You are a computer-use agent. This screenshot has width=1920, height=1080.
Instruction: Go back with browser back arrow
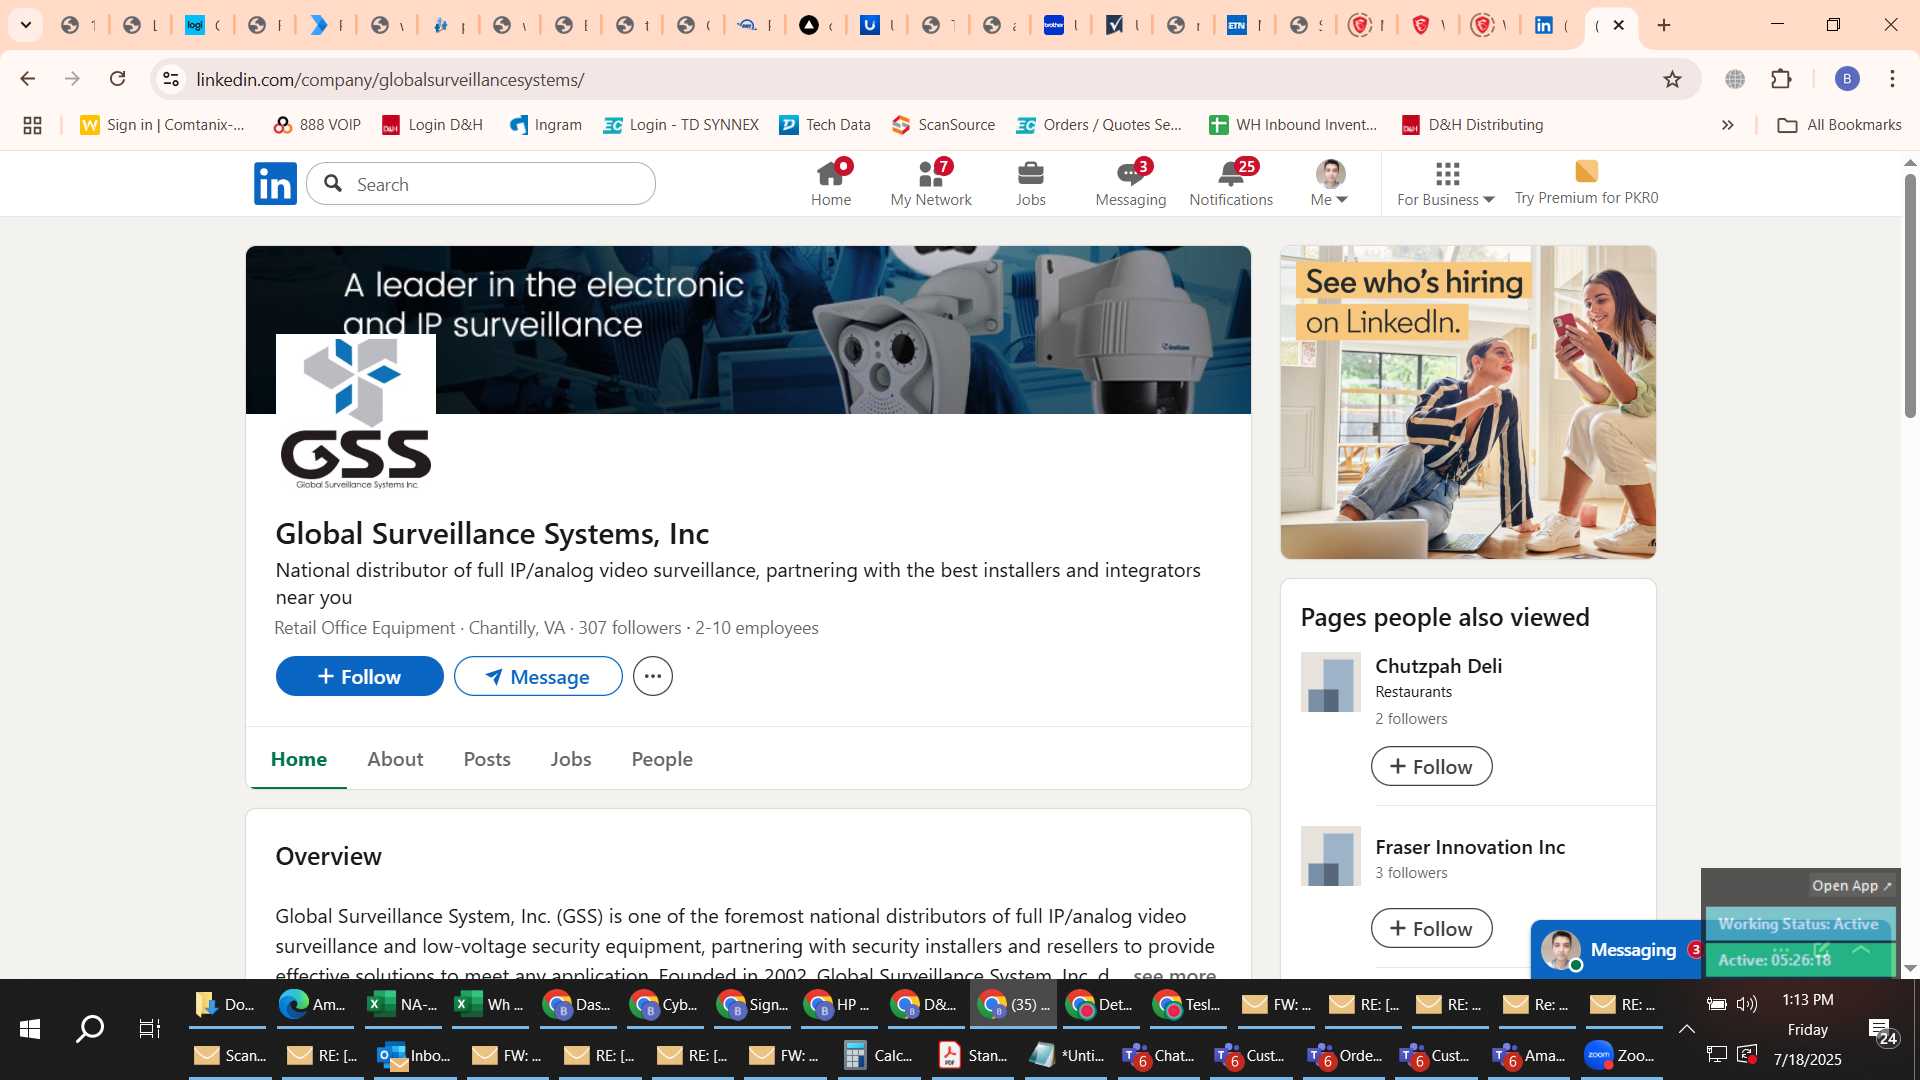click(x=27, y=79)
